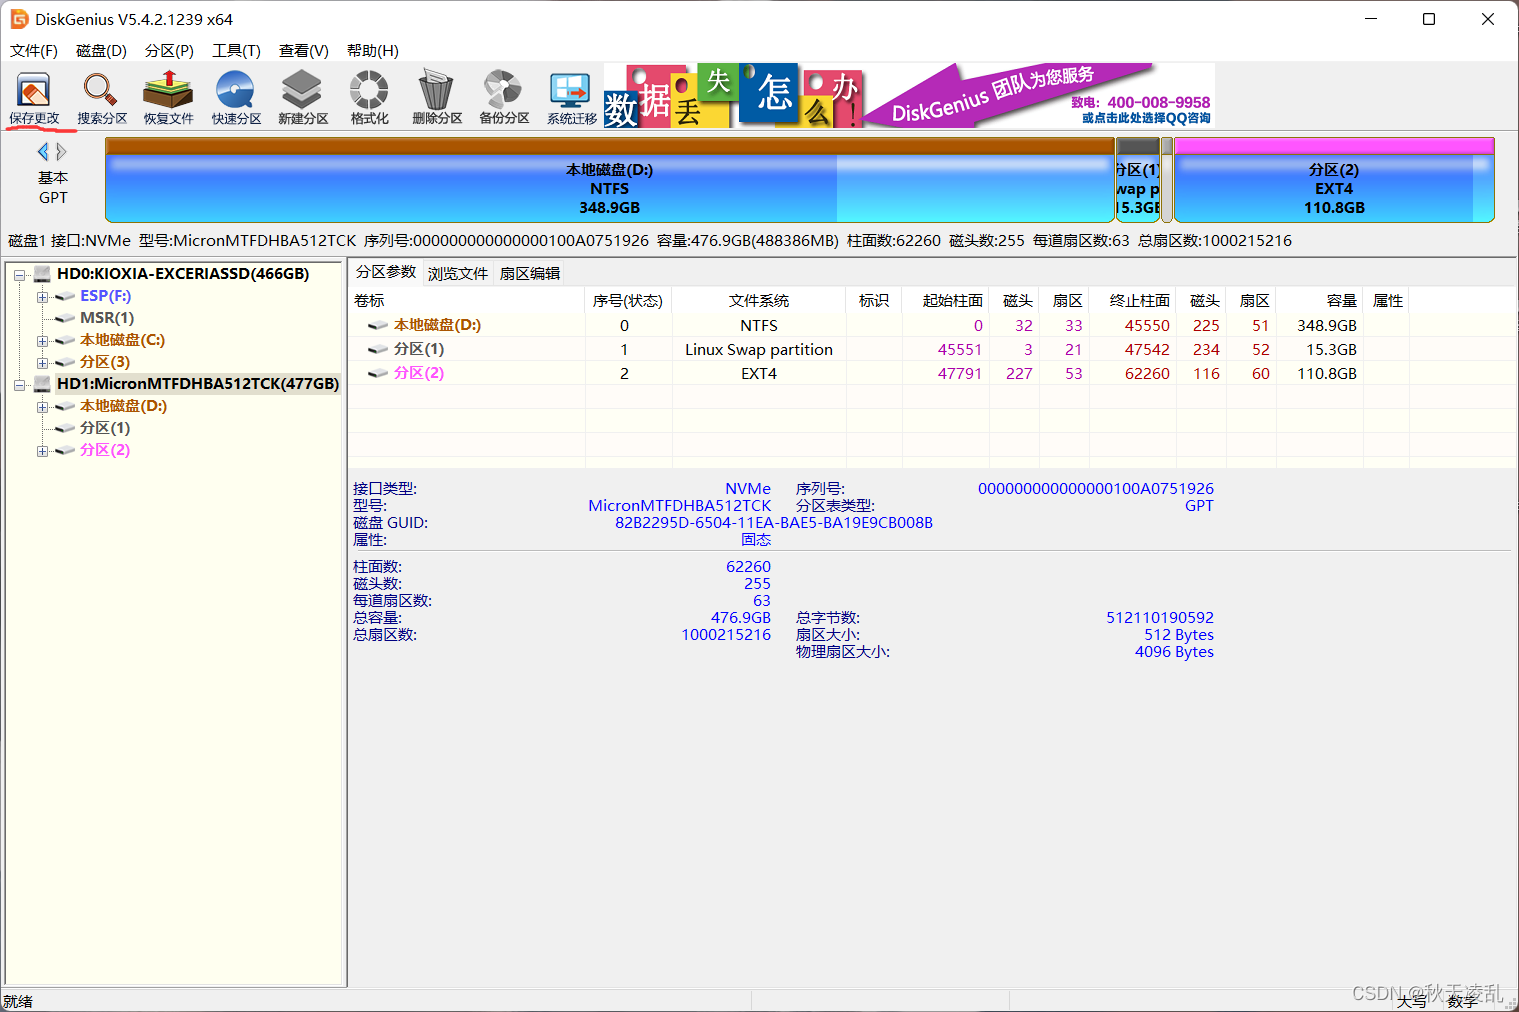Collapse the HD0:KIOXIA-EXCERIASSD disk node
Image resolution: width=1519 pixels, height=1012 pixels.
click(x=19, y=275)
